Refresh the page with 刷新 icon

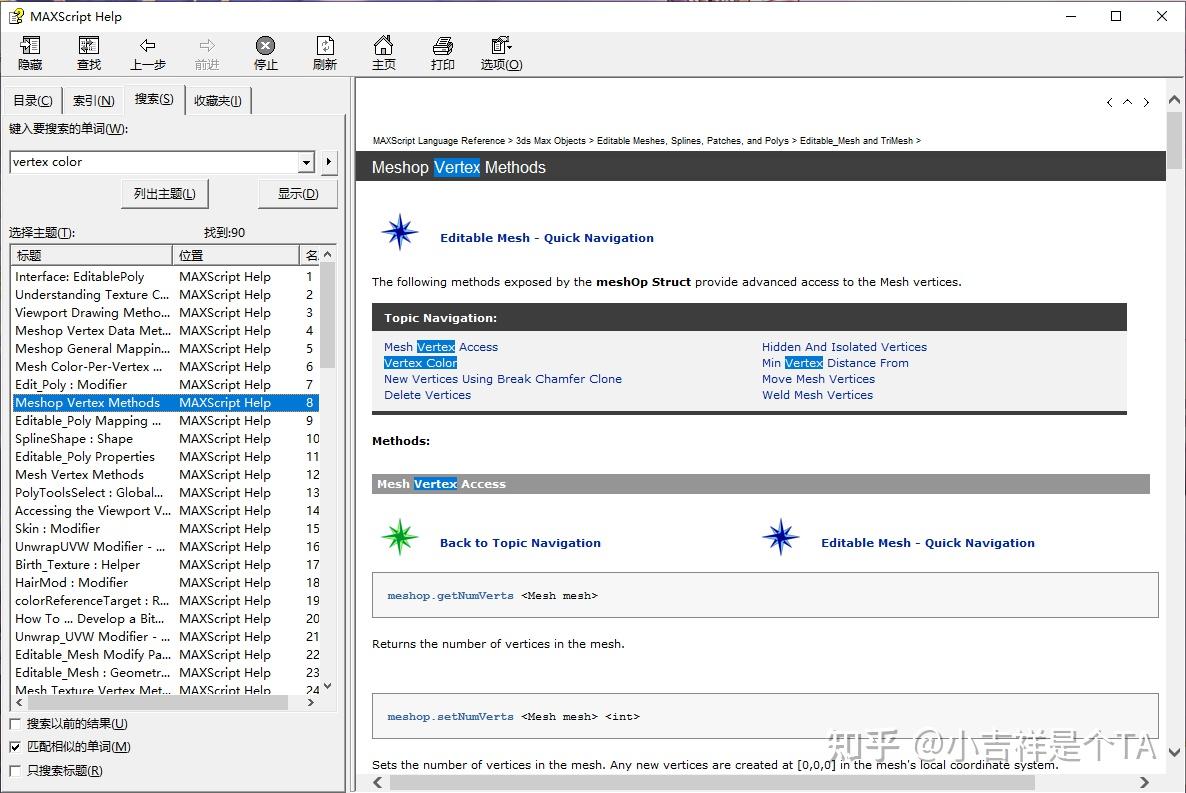coord(324,52)
